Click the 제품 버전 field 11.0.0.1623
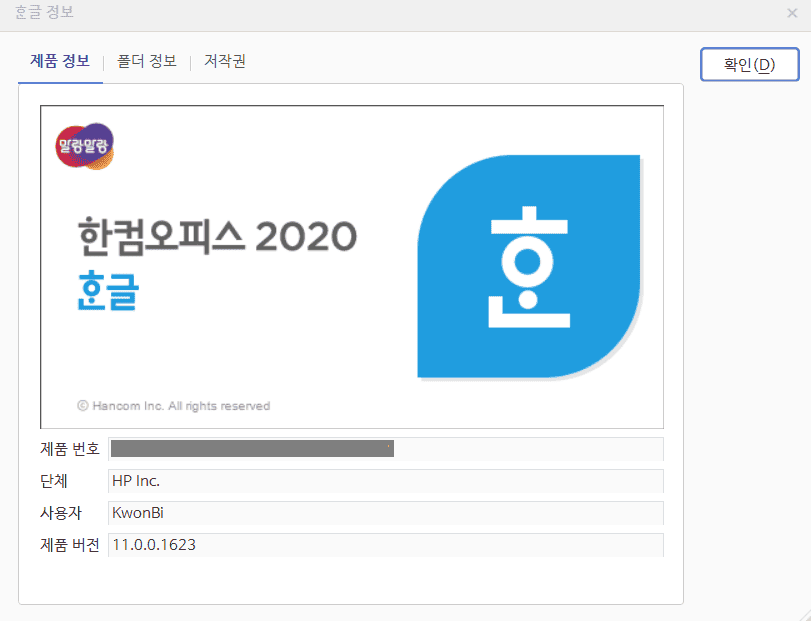This screenshot has height=621, width=811. tap(385, 545)
